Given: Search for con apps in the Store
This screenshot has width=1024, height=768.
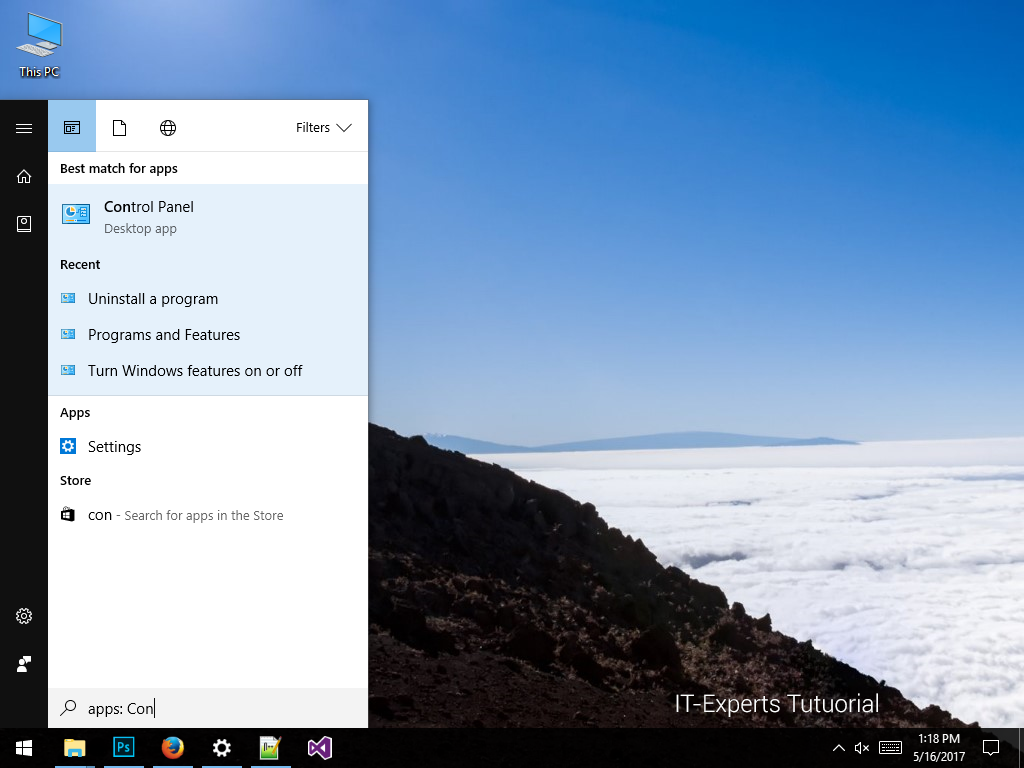Looking at the screenshot, I should (185, 515).
